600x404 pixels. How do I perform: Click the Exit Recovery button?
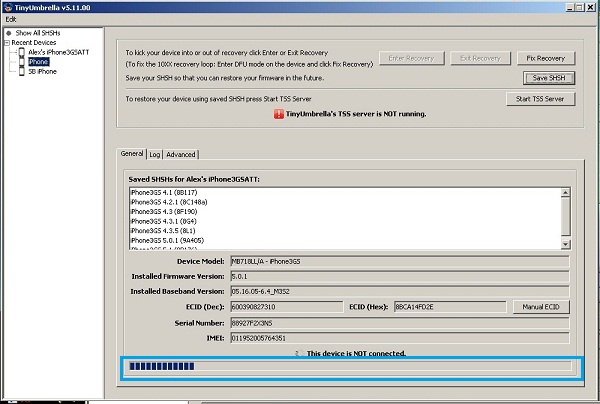(x=480, y=58)
